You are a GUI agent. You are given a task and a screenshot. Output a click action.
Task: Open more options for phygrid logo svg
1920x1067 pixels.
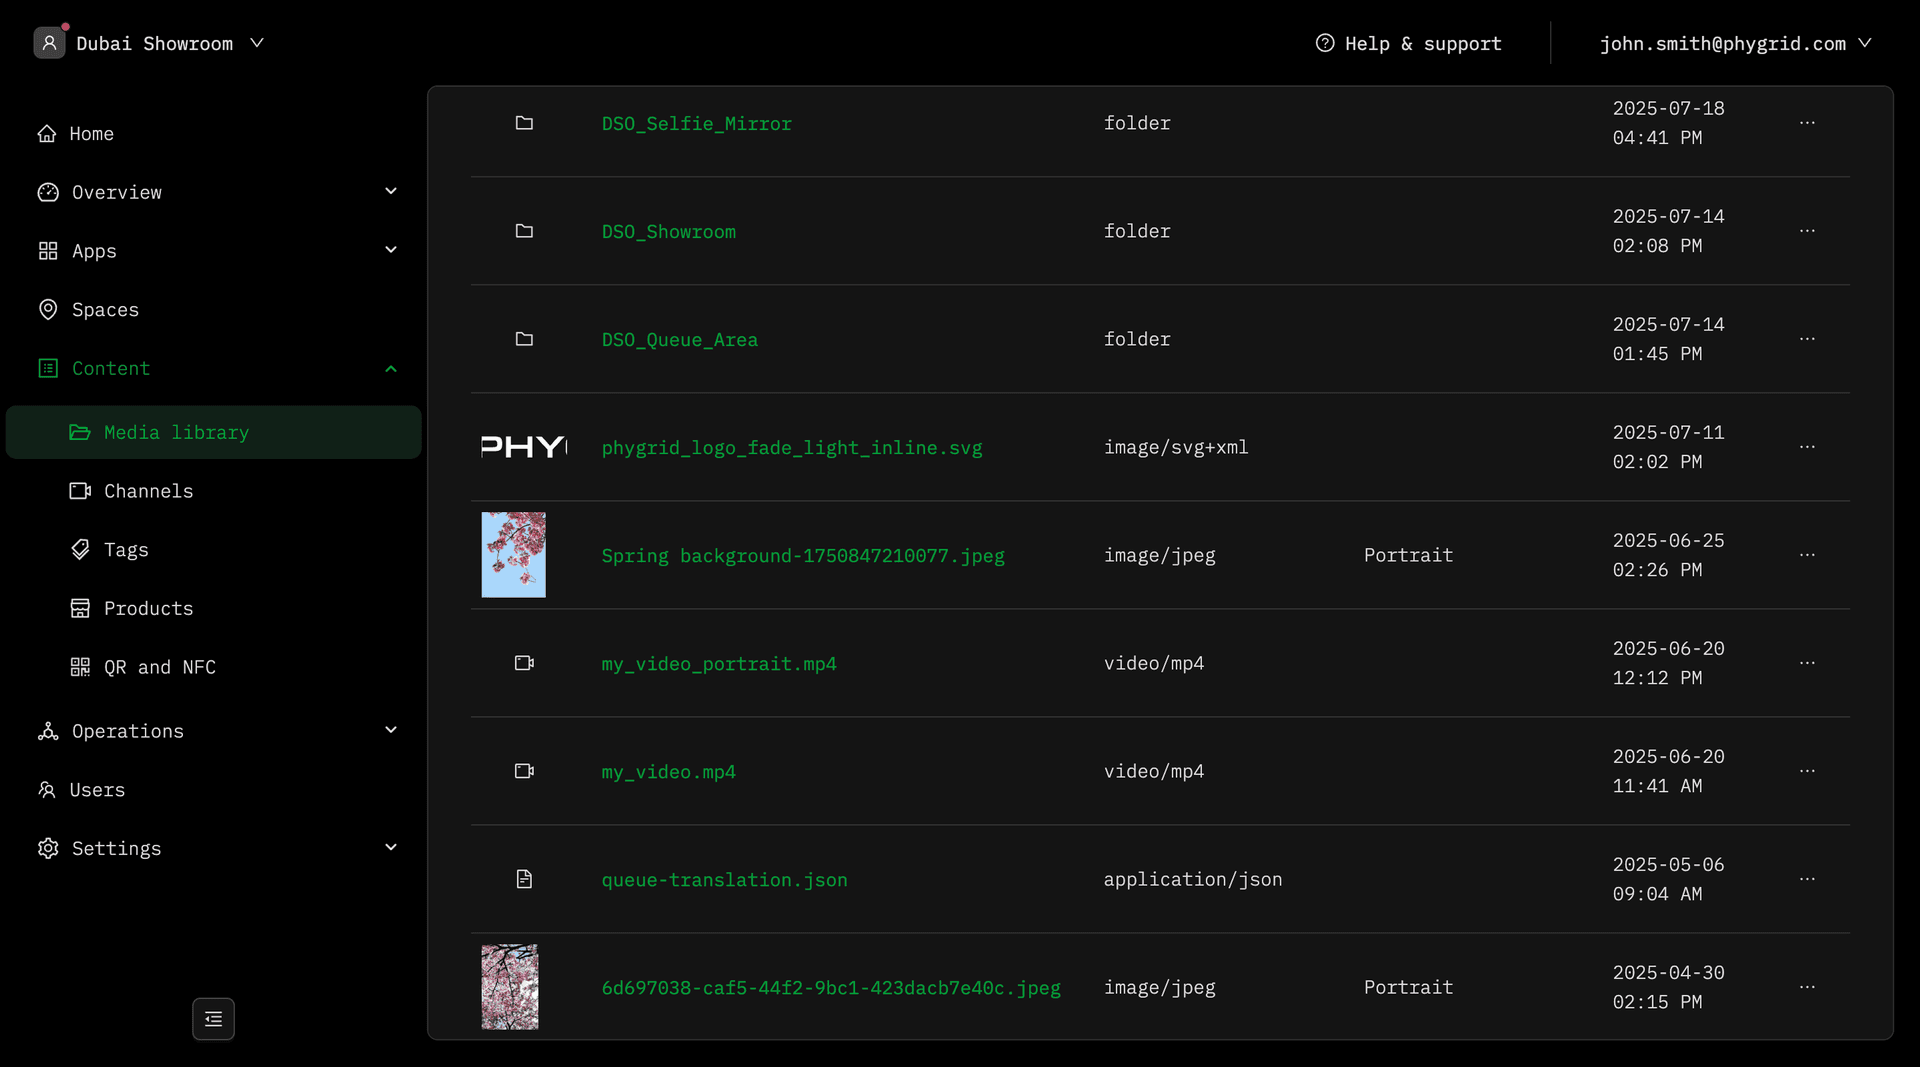pyautogui.click(x=1807, y=447)
